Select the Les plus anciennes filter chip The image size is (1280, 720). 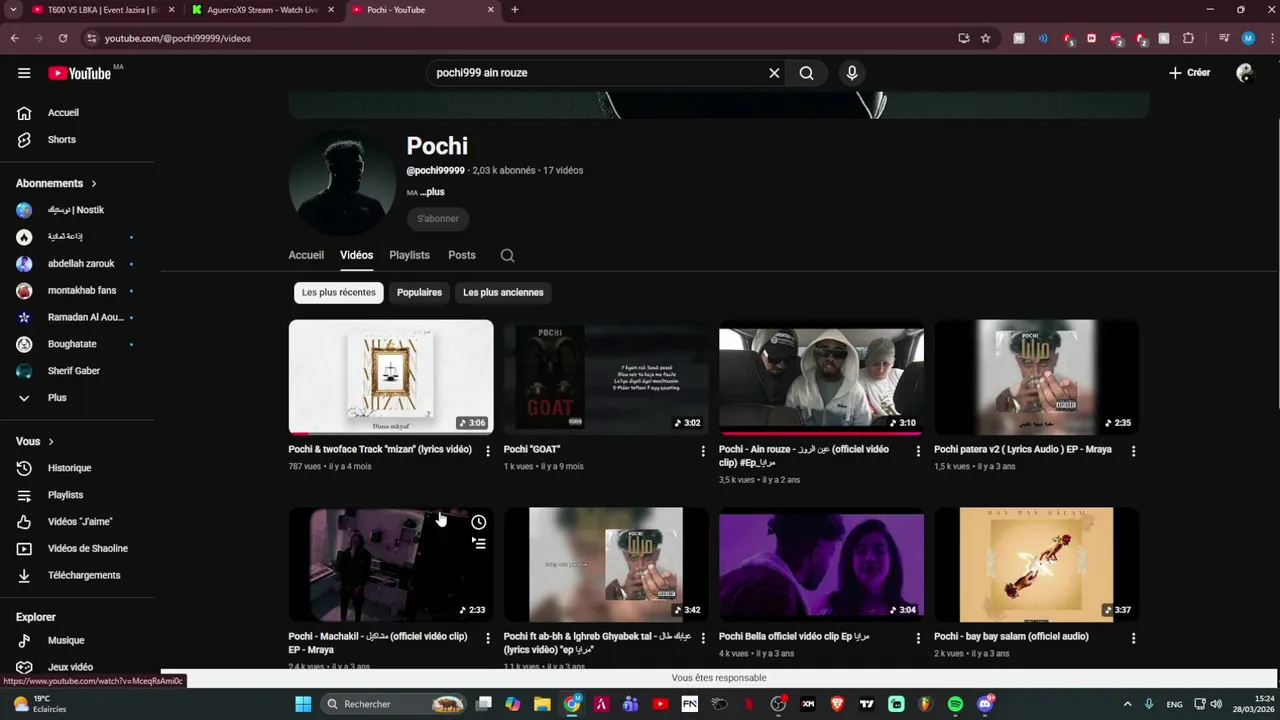pos(503,292)
